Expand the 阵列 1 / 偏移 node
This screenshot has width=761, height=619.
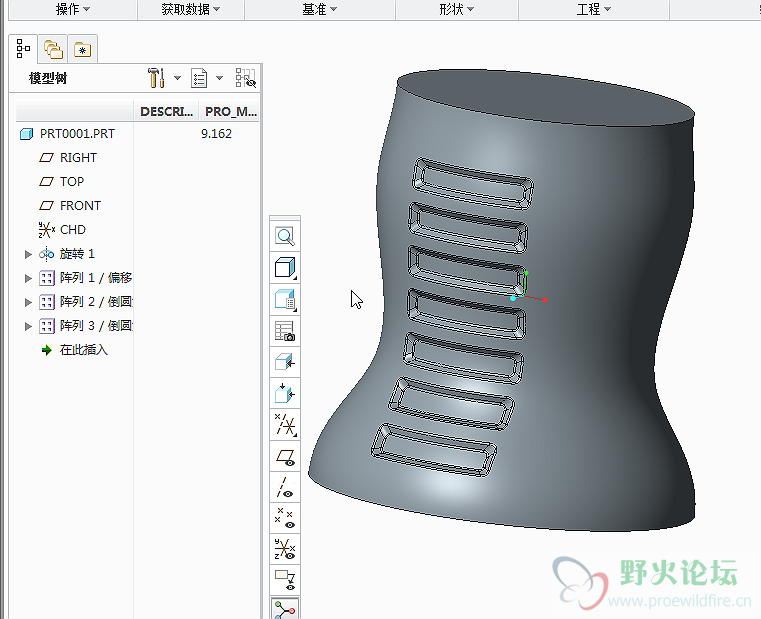[28, 278]
